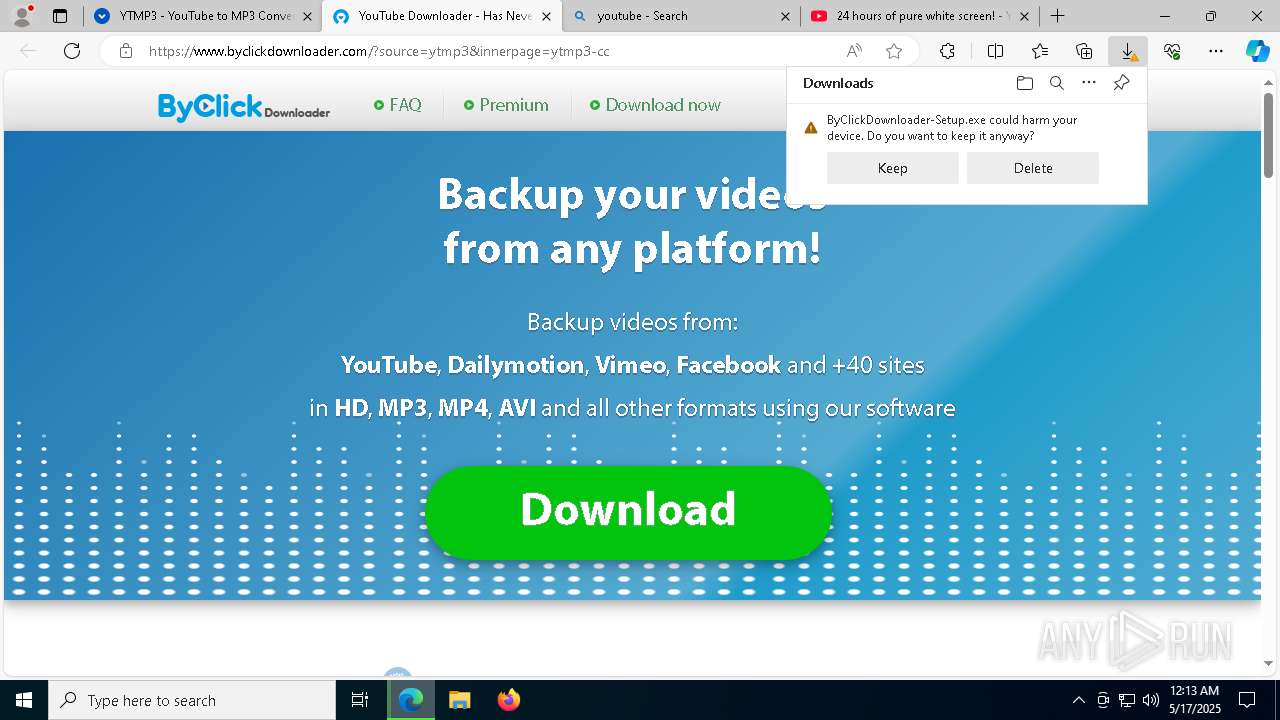Open Microsoft Edge from taskbar
Screen dimensions: 1280x720
(411, 700)
